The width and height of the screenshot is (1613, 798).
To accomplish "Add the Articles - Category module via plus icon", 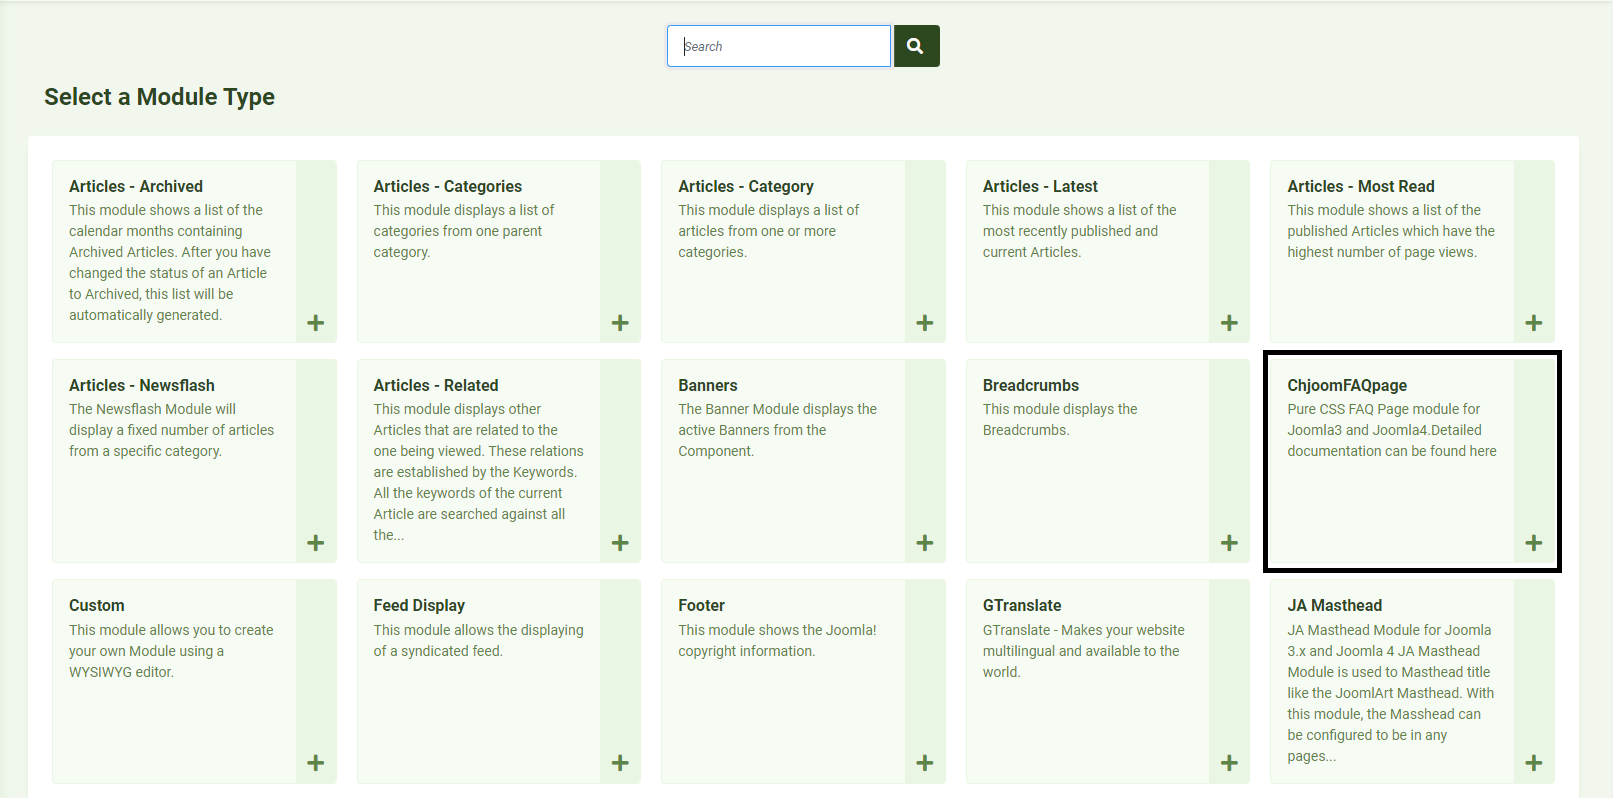I will pos(925,323).
